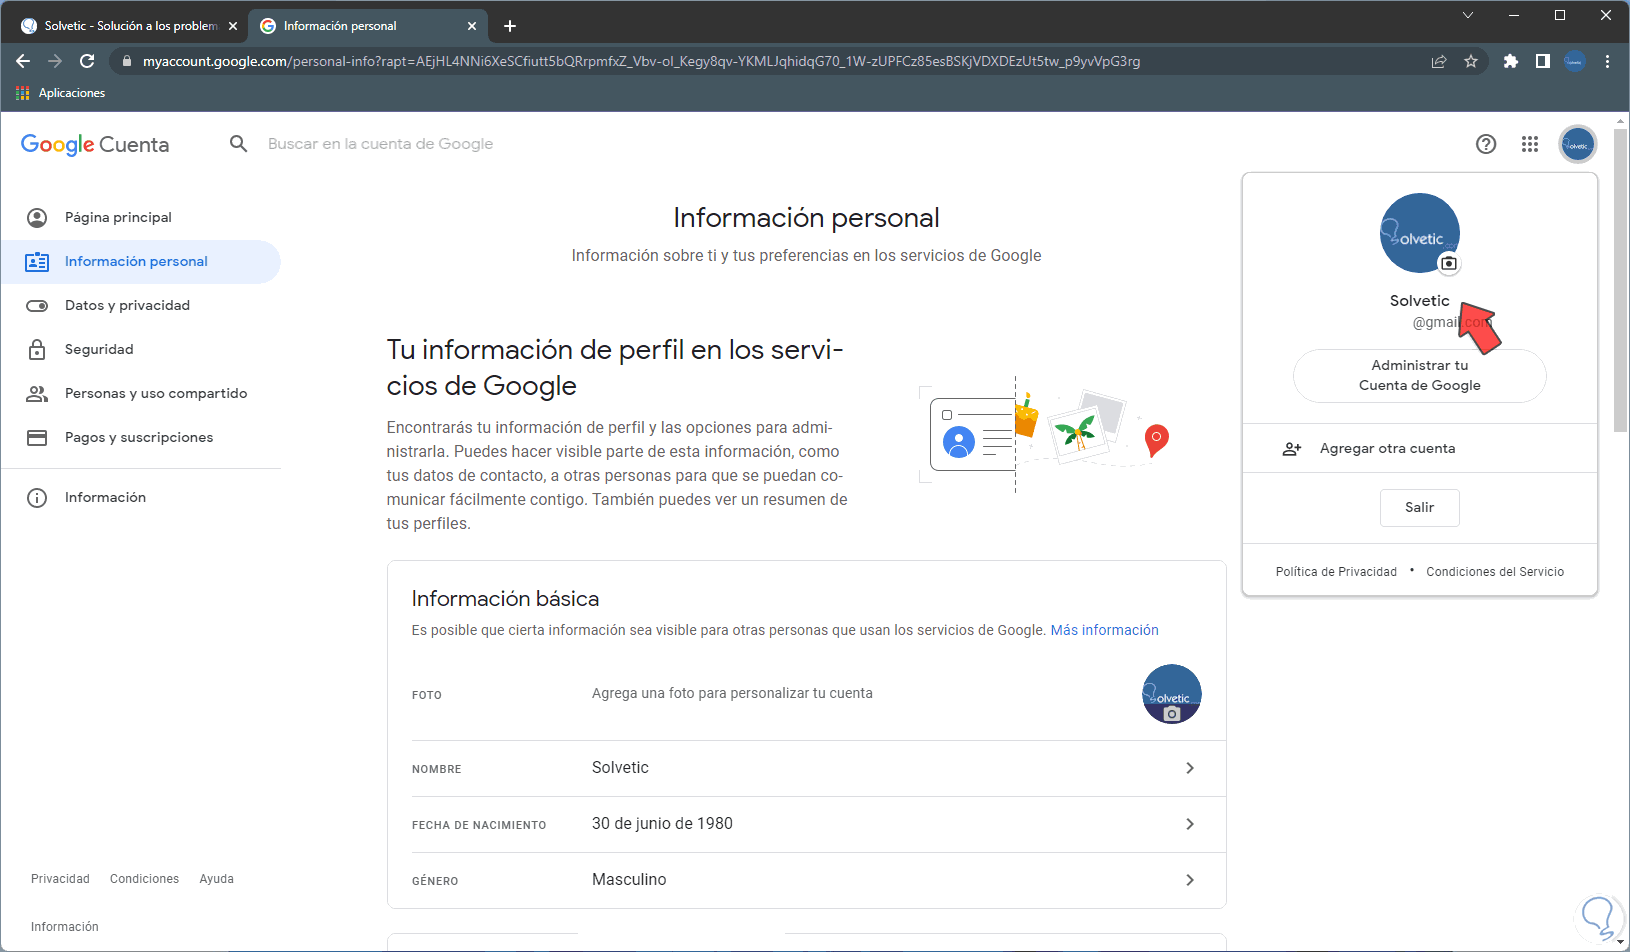Select Información personal in sidebar
This screenshot has width=1630, height=952.
pyautogui.click(x=141, y=262)
